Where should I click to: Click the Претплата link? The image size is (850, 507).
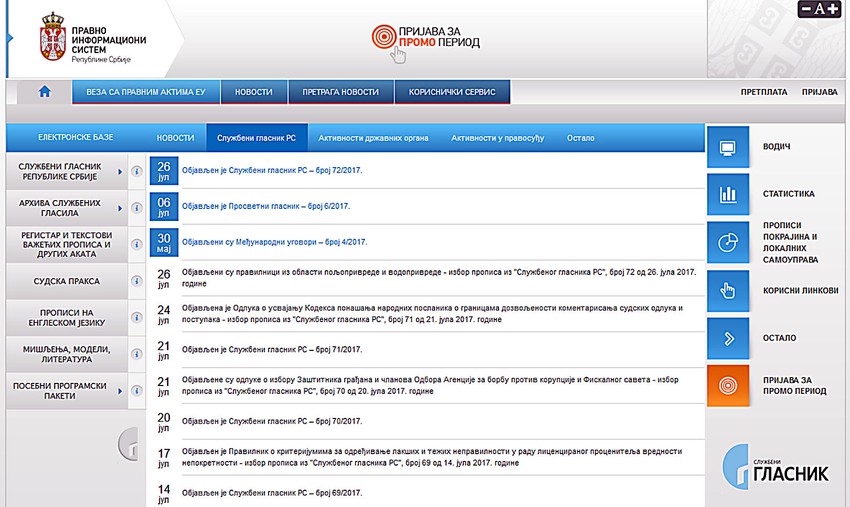(x=764, y=92)
